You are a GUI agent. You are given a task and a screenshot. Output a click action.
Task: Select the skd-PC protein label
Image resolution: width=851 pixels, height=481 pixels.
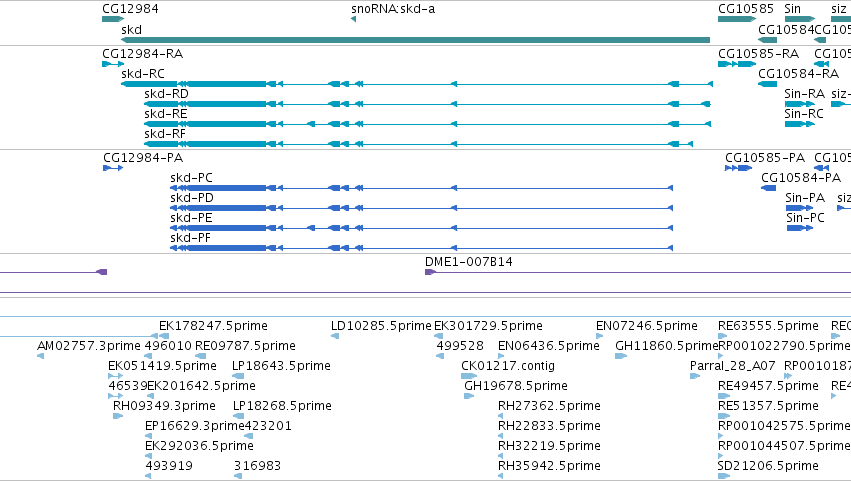(191, 178)
